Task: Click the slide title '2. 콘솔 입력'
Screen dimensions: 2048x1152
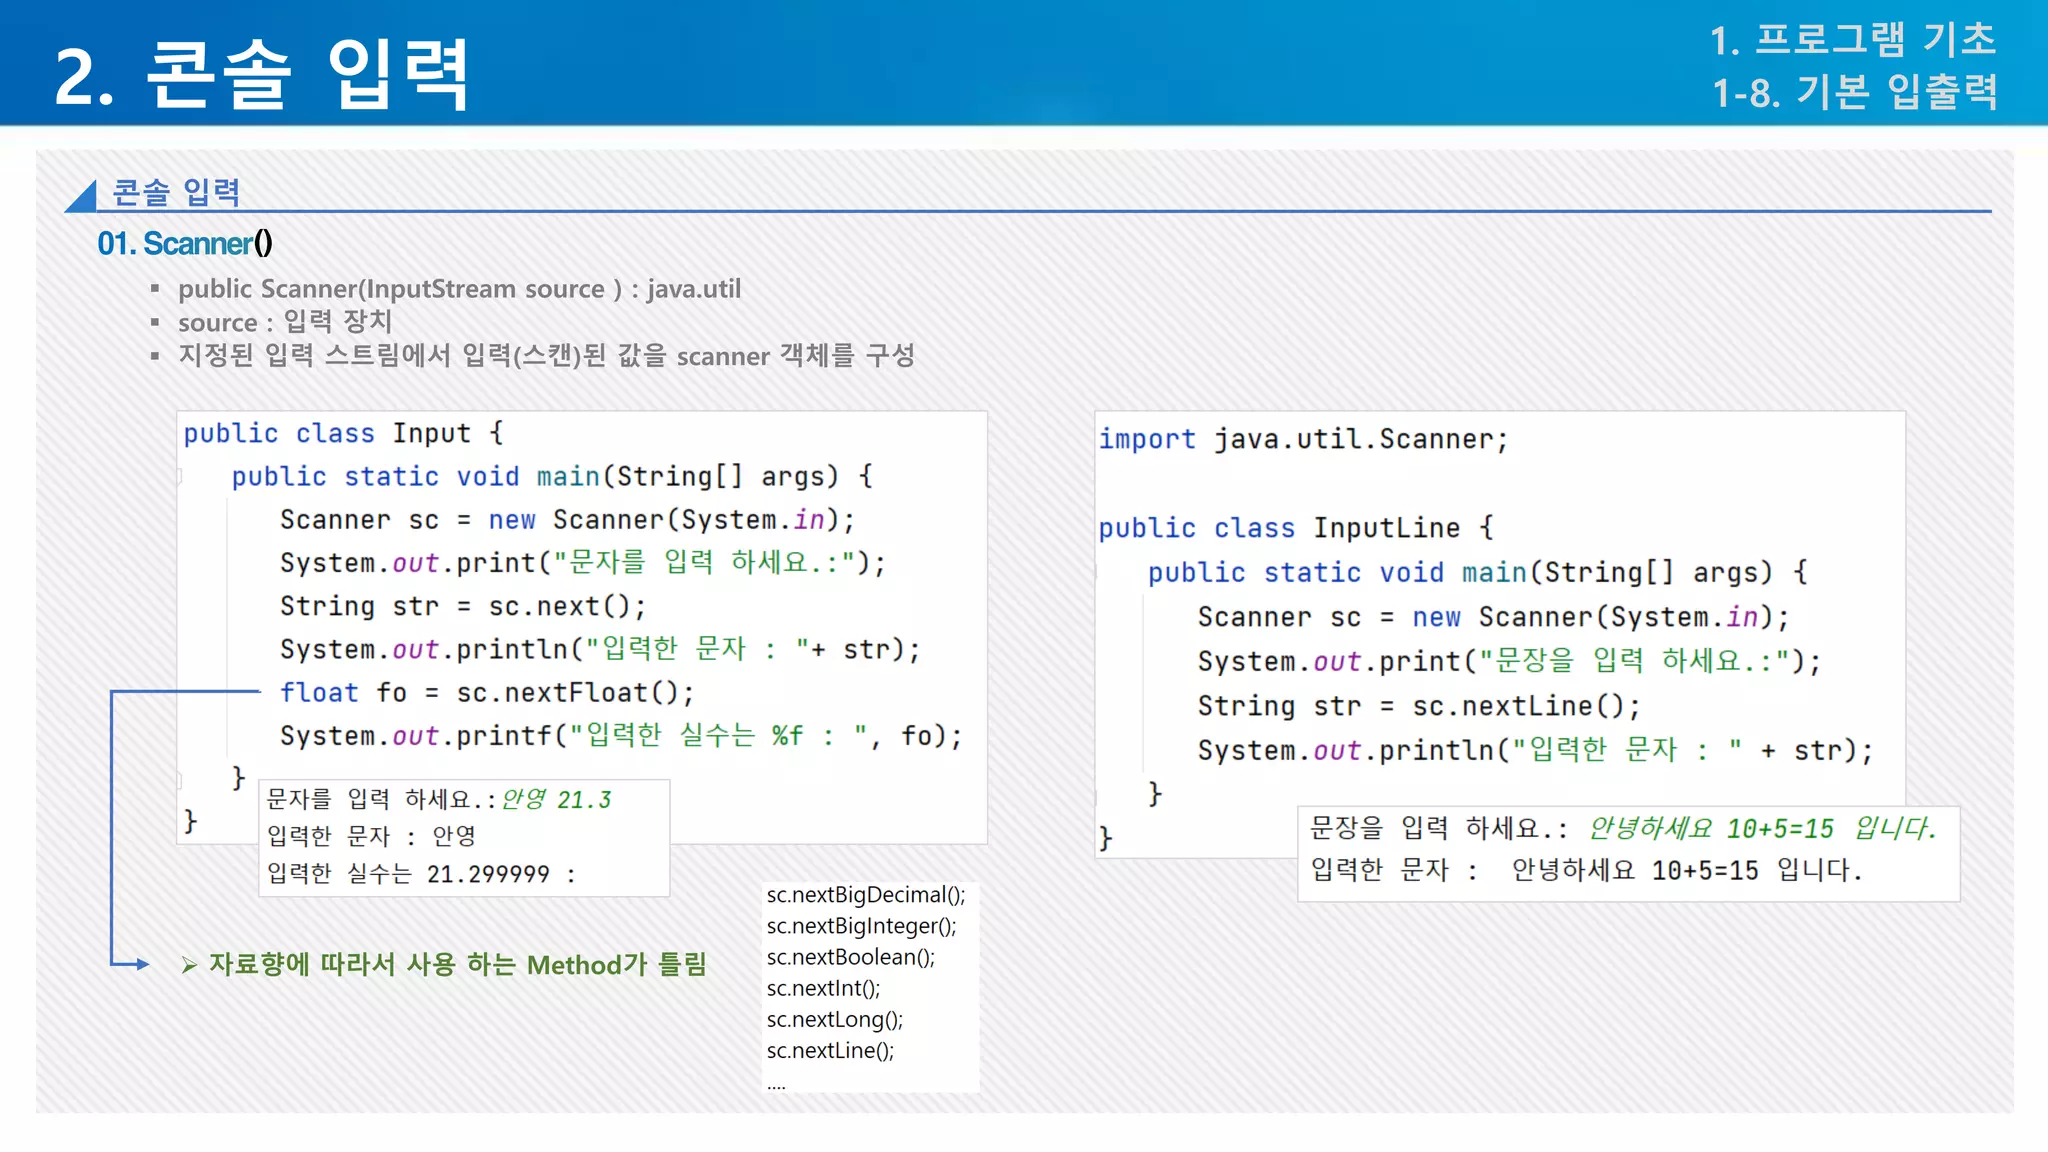Action: [x=262, y=74]
